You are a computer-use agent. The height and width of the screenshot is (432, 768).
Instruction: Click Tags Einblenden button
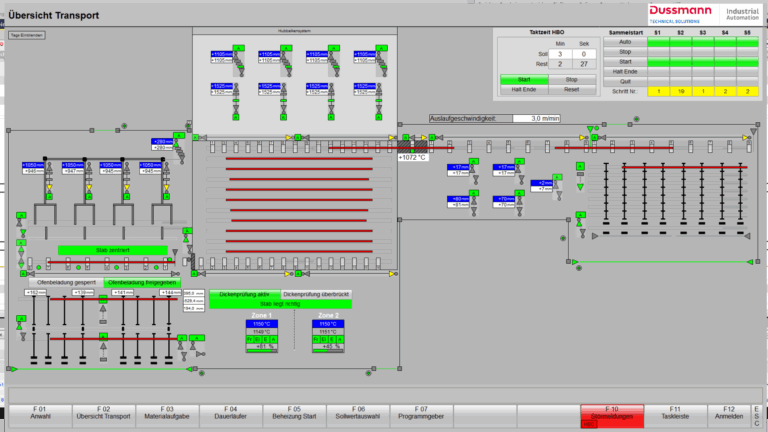click(x=26, y=35)
